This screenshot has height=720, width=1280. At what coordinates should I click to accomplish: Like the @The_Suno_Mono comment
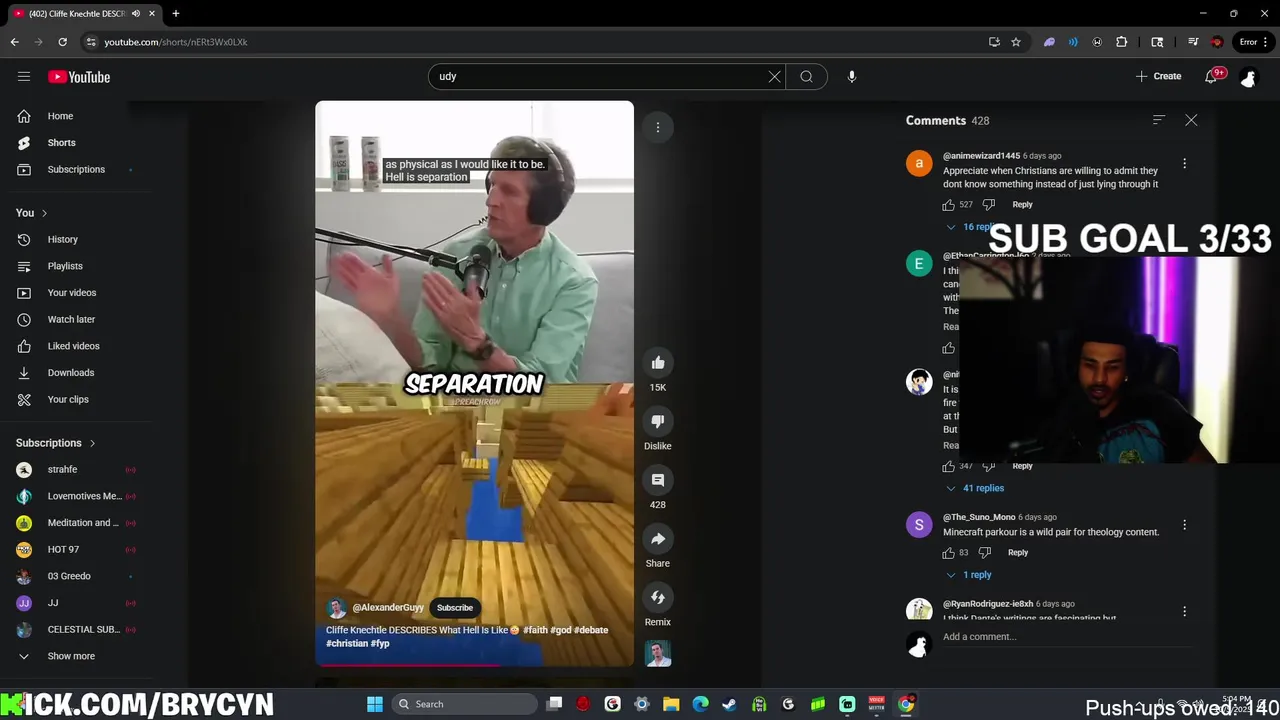pyautogui.click(x=948, y=552)
